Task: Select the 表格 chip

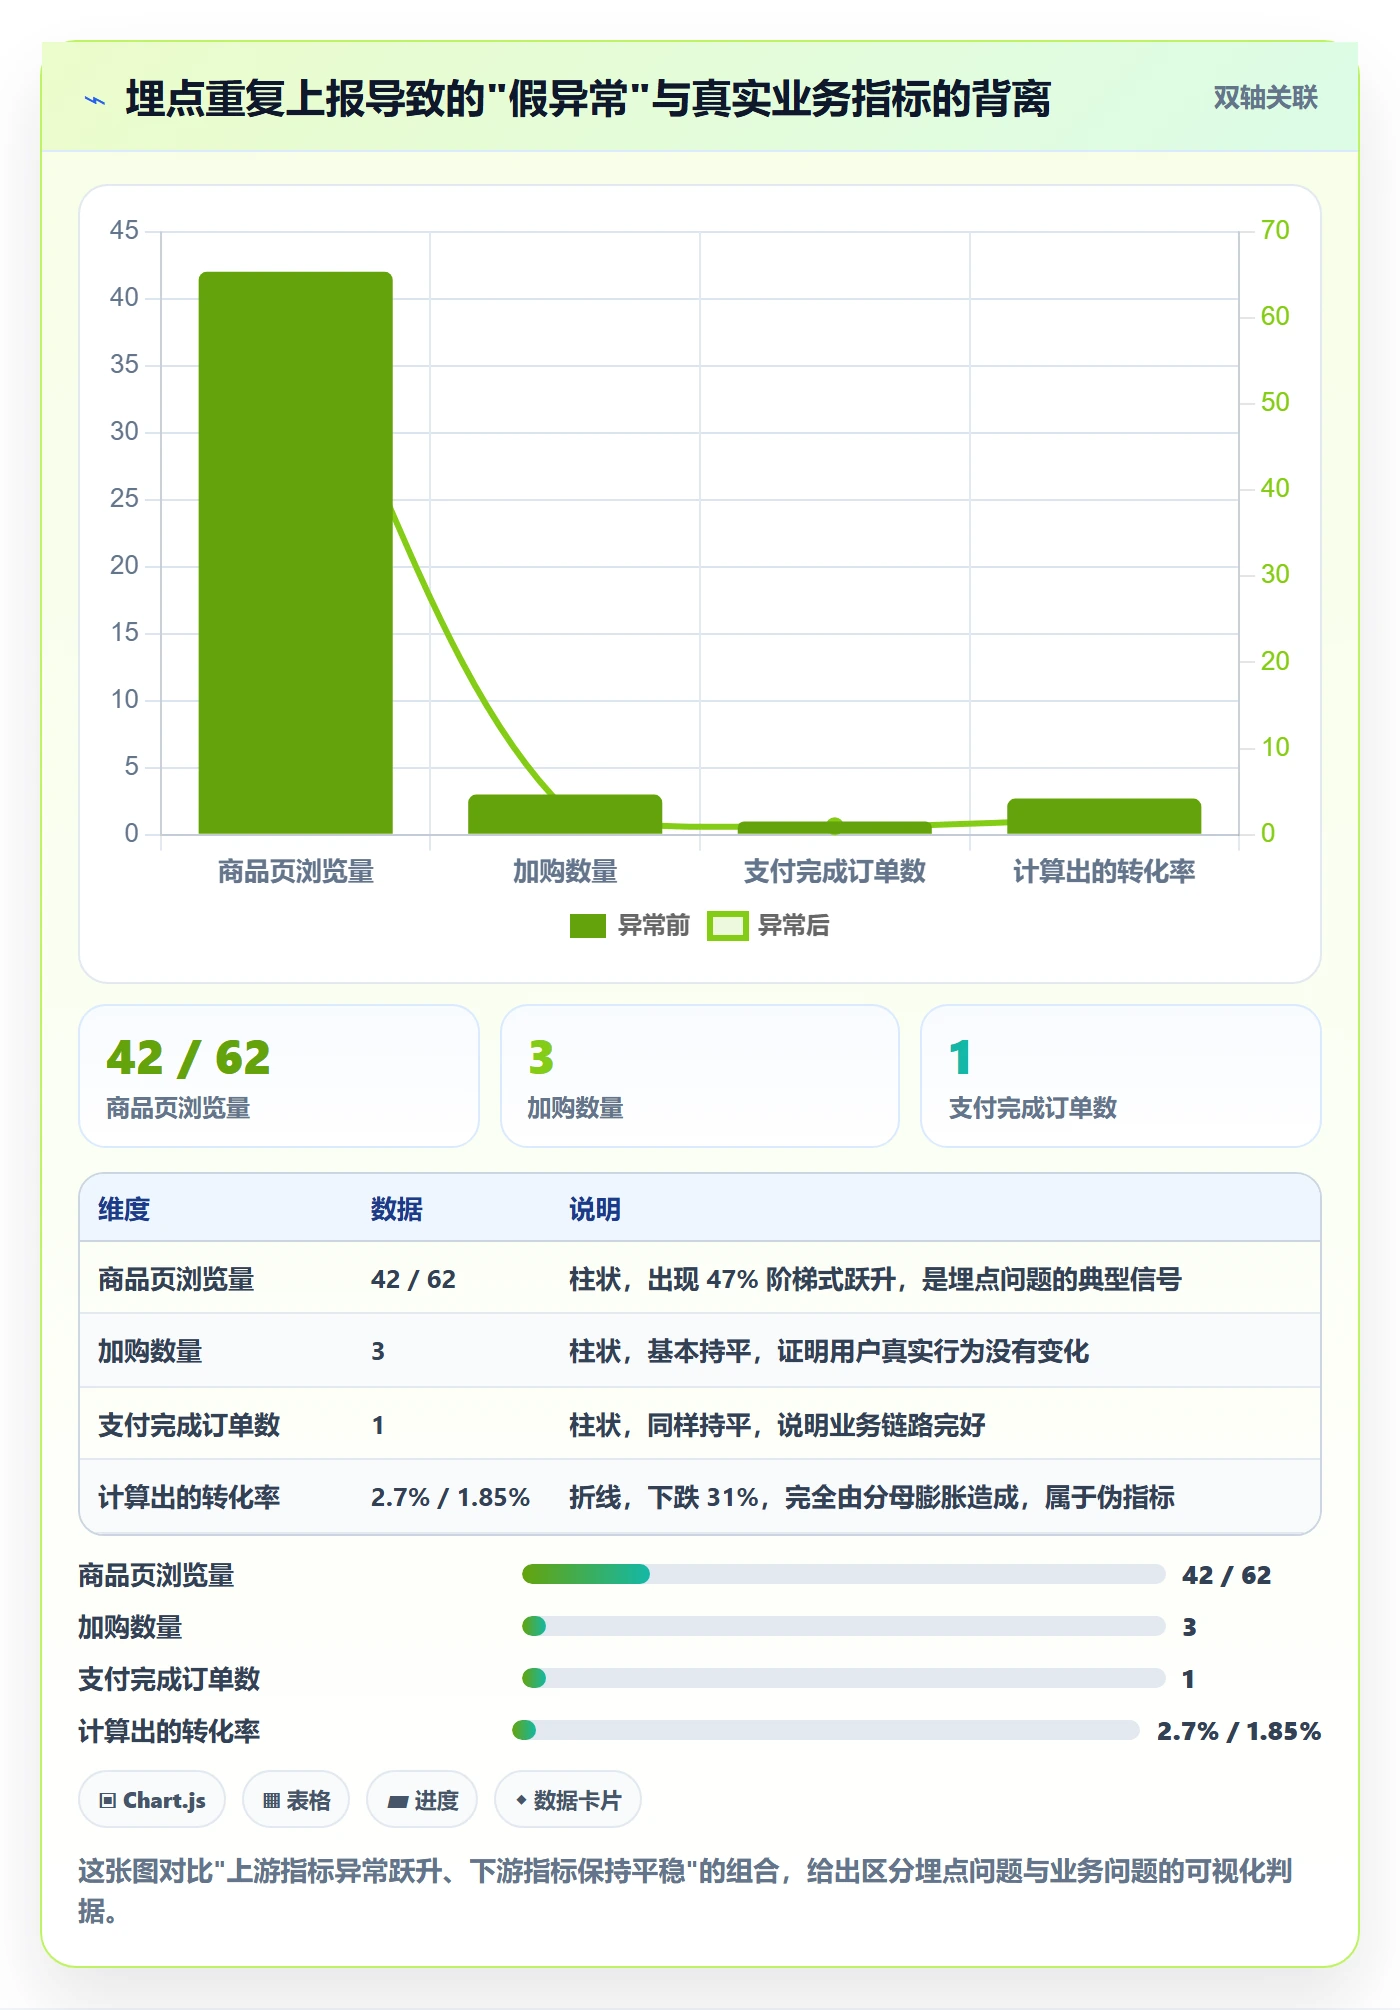Action: pos(296,1800)
